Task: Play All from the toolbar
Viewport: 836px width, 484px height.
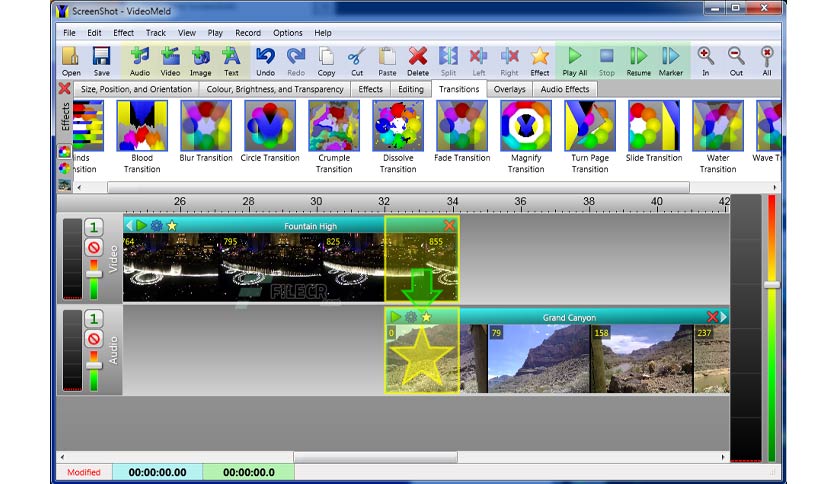Action: pyautogui.click(x=574, y=61)
